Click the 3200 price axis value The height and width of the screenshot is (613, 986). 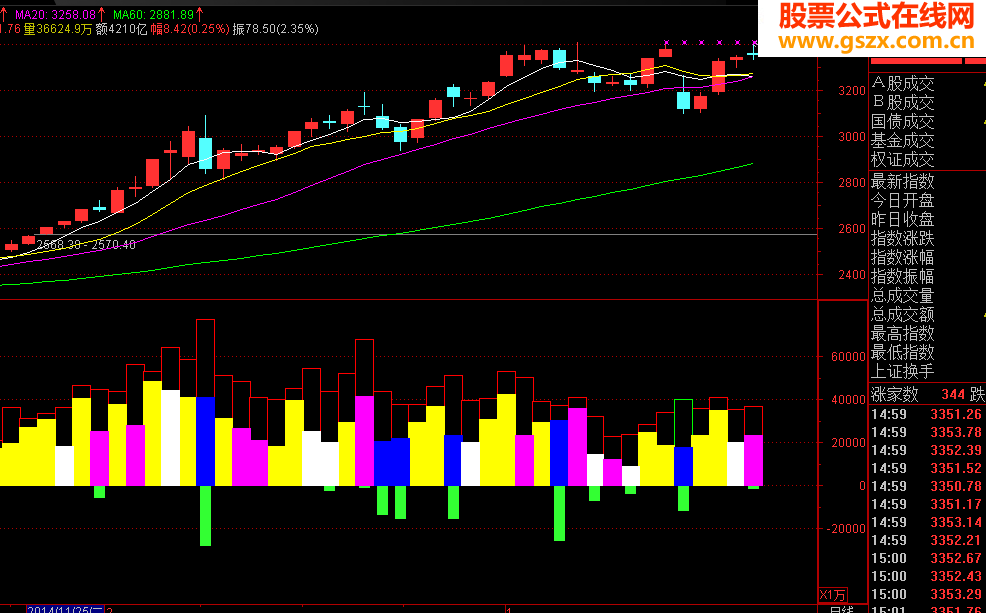[852, 91]
